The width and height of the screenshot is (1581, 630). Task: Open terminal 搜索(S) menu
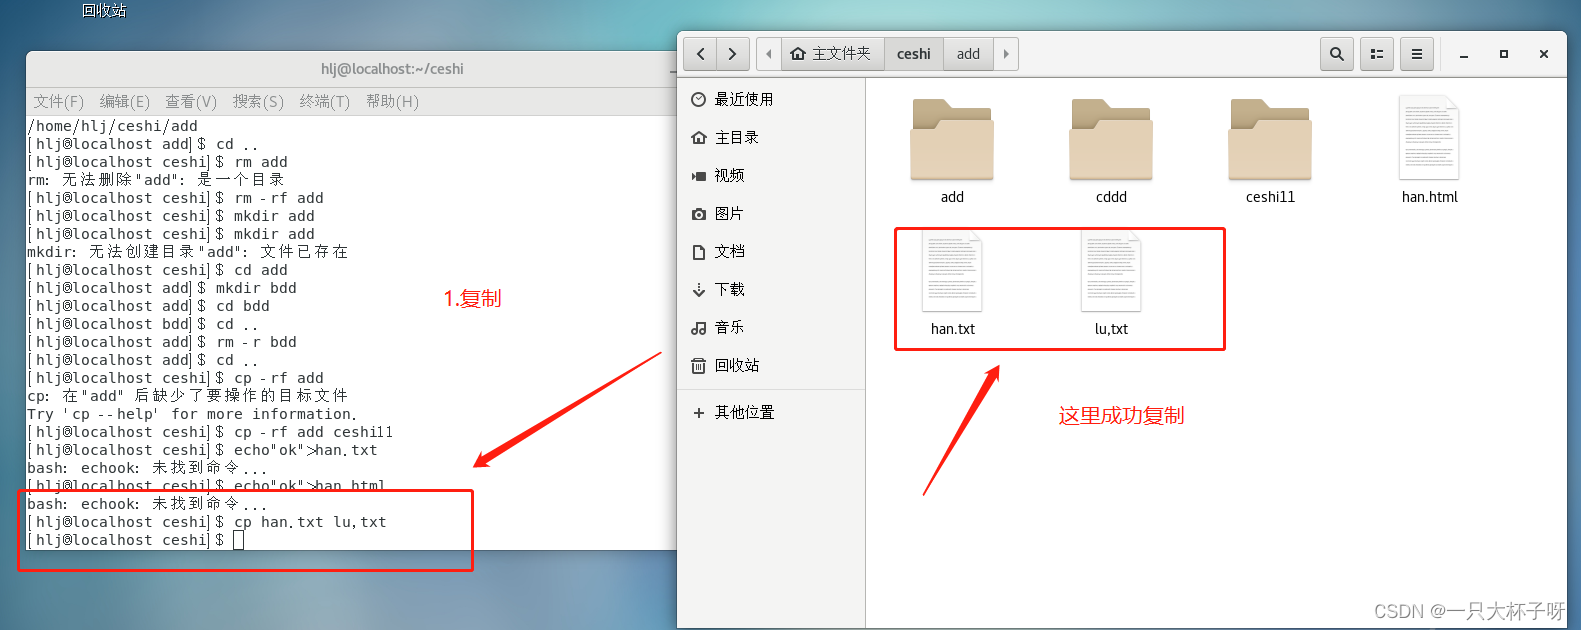pos(258,101)
